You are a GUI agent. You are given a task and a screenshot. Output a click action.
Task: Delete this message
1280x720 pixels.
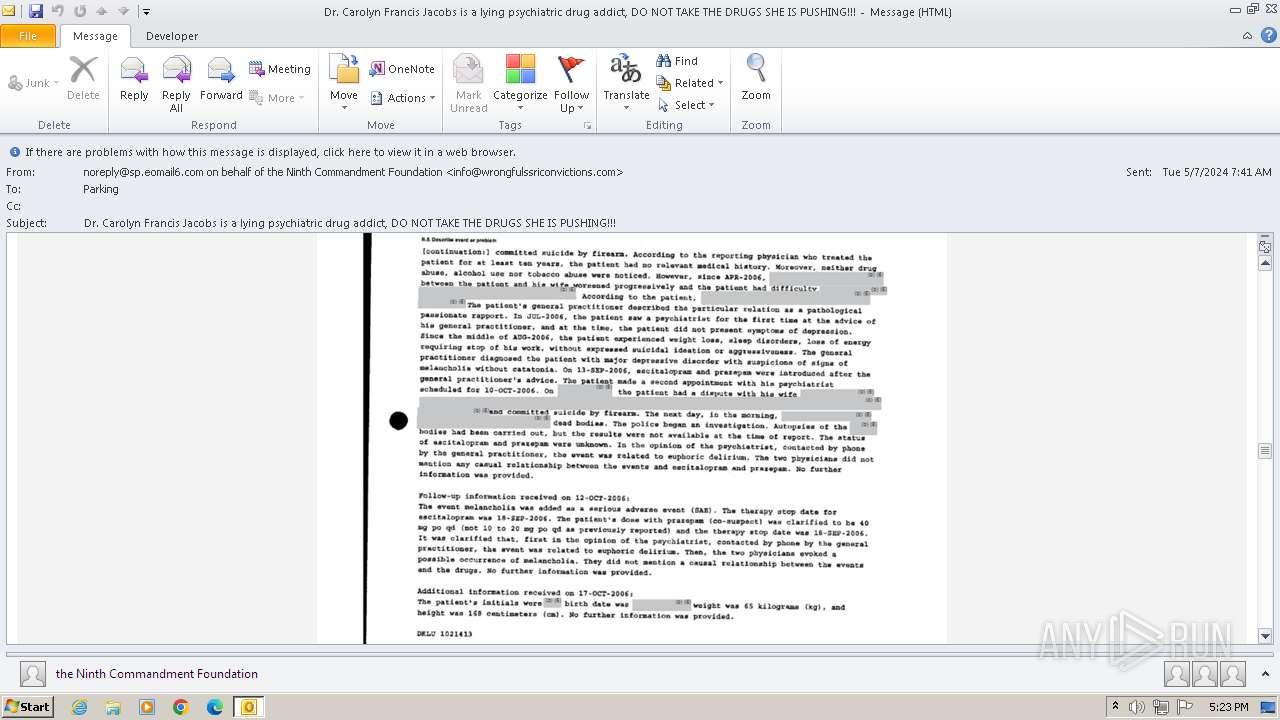[83, 79]
